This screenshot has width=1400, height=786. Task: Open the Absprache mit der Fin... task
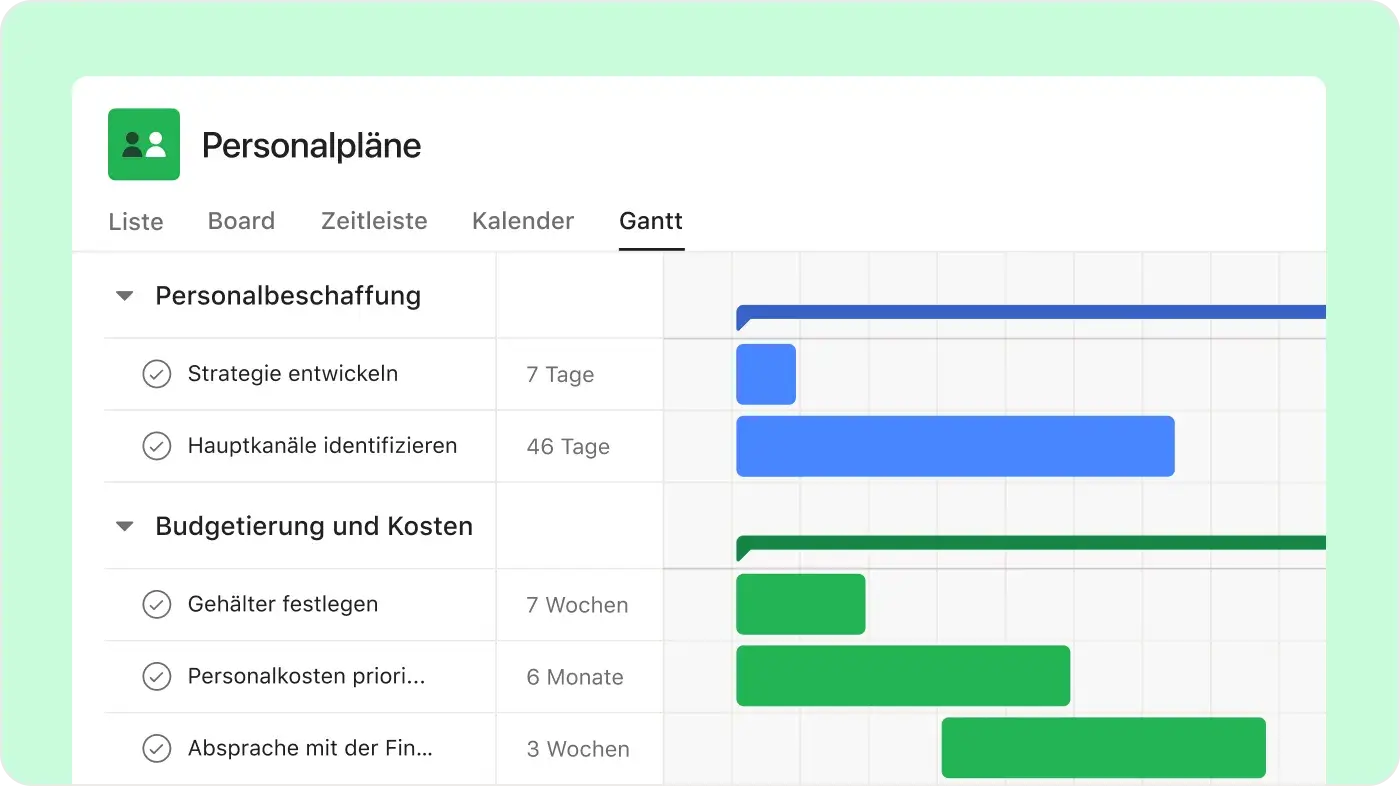tap(310, 748)
